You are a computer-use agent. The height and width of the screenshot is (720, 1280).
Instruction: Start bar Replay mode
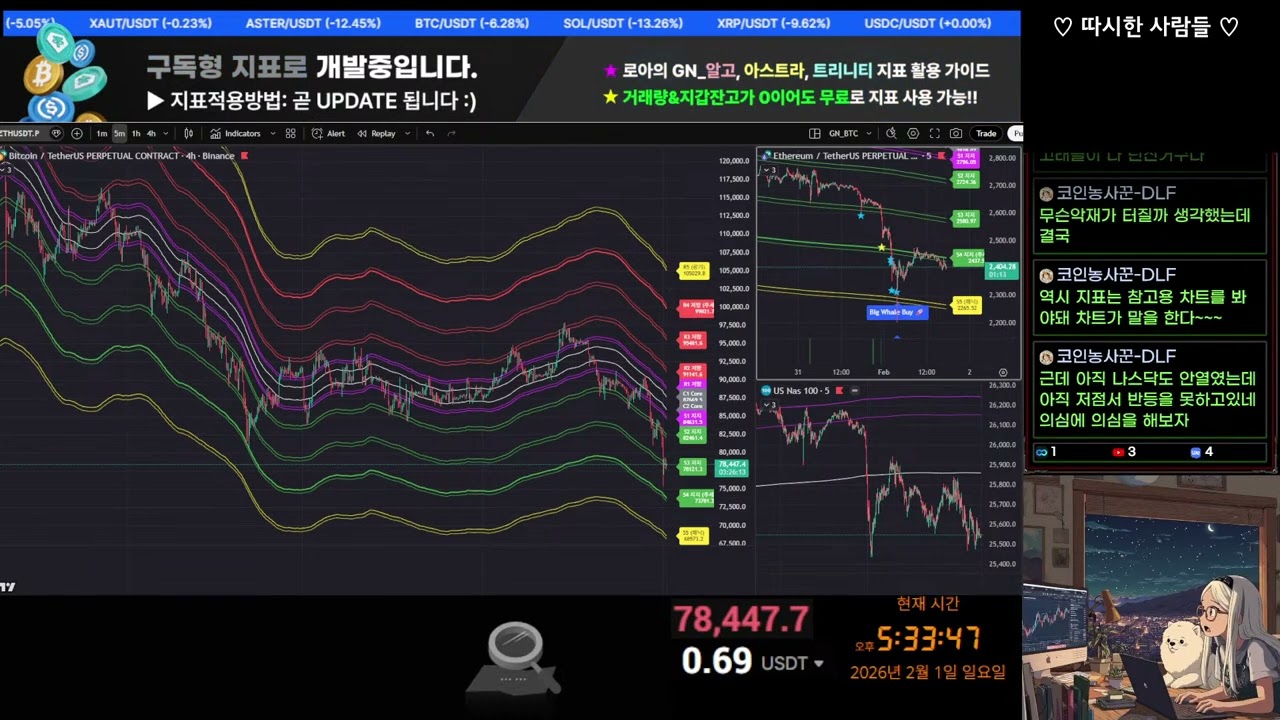click(x=377, y=133)
